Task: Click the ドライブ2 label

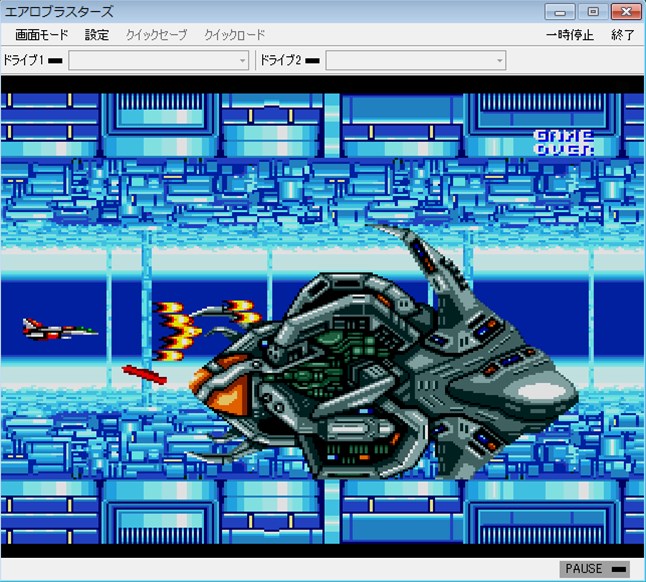Action: pyautogui.click(x=281, y=61)
